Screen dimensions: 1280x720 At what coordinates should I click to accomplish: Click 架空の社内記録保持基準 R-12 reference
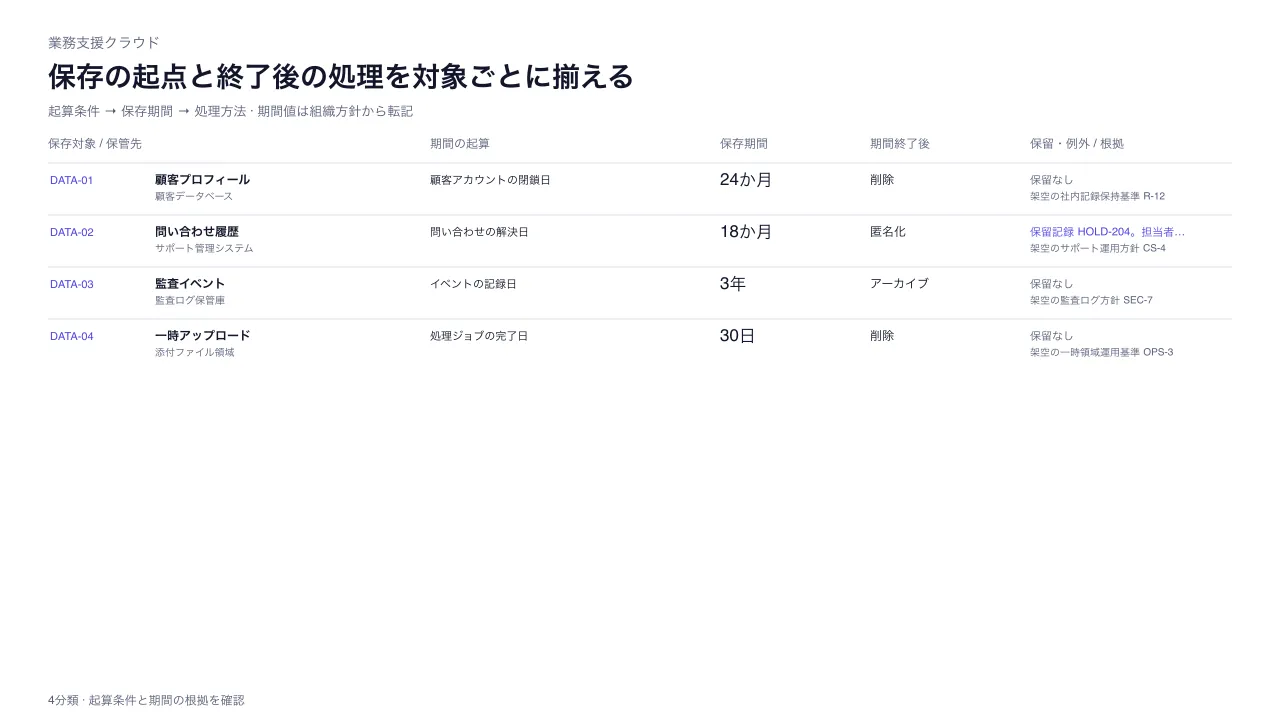tap(1097, 196)
